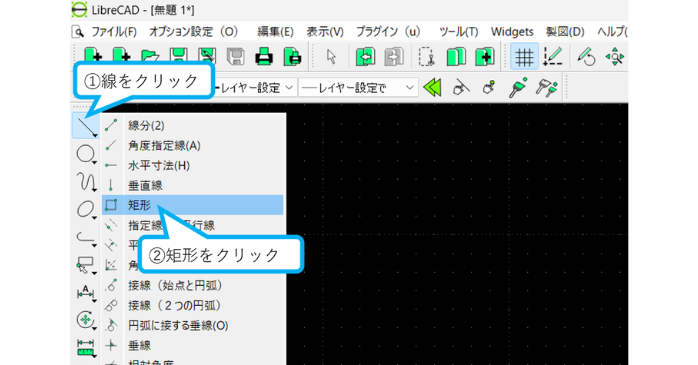Click the Cut icon with scissors
Screen dimensions: 698x365
pos(427,57)
